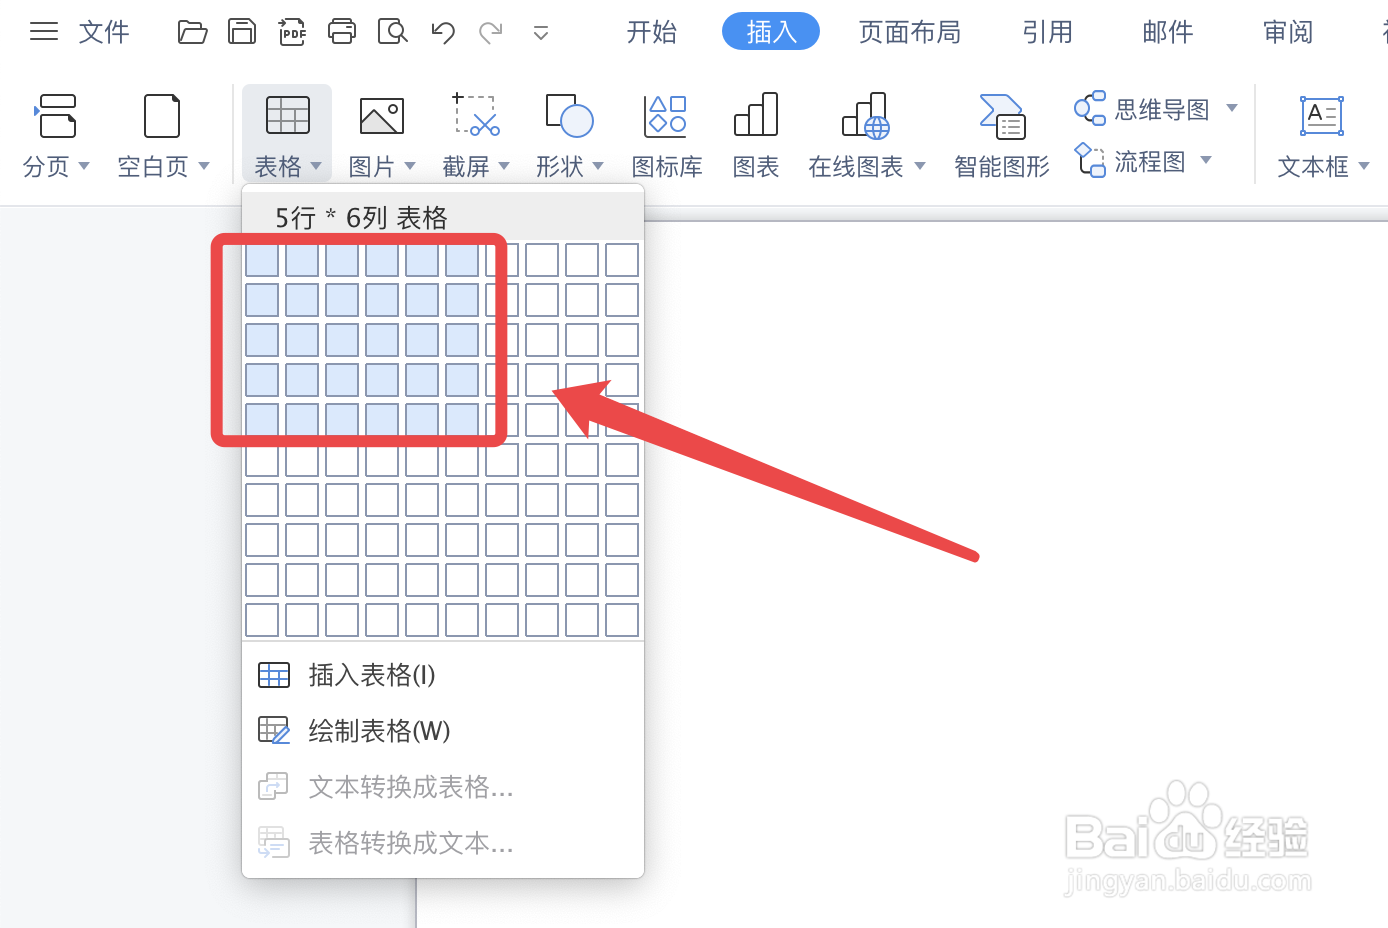Click the Print icon
1388x928 pixels.
click(x=342, y=32)
